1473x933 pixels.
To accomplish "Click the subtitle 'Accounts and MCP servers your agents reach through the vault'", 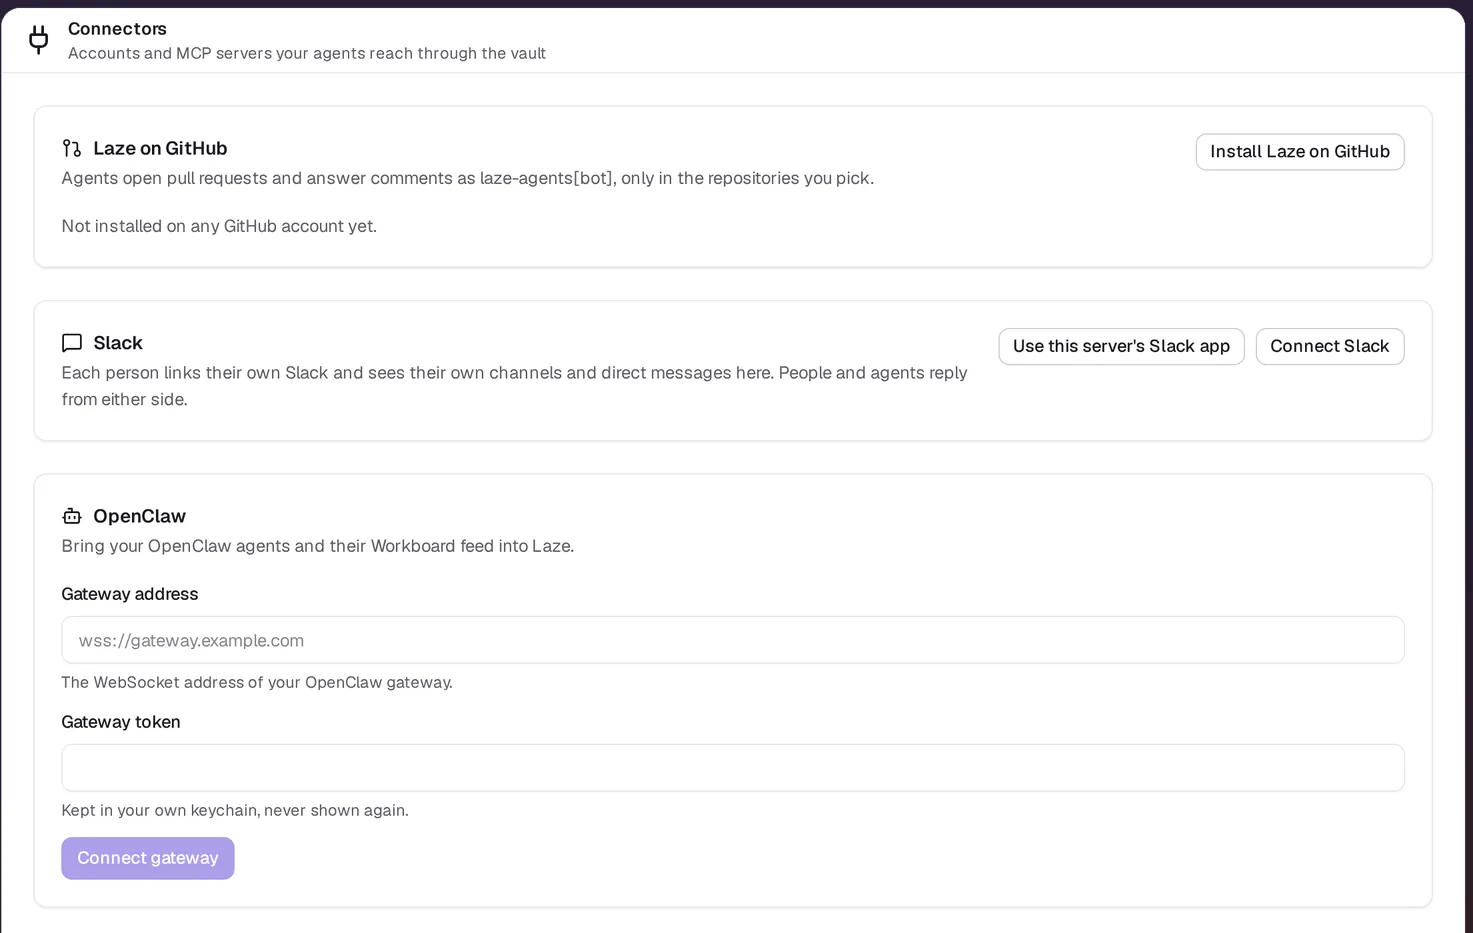I will 307,53.
